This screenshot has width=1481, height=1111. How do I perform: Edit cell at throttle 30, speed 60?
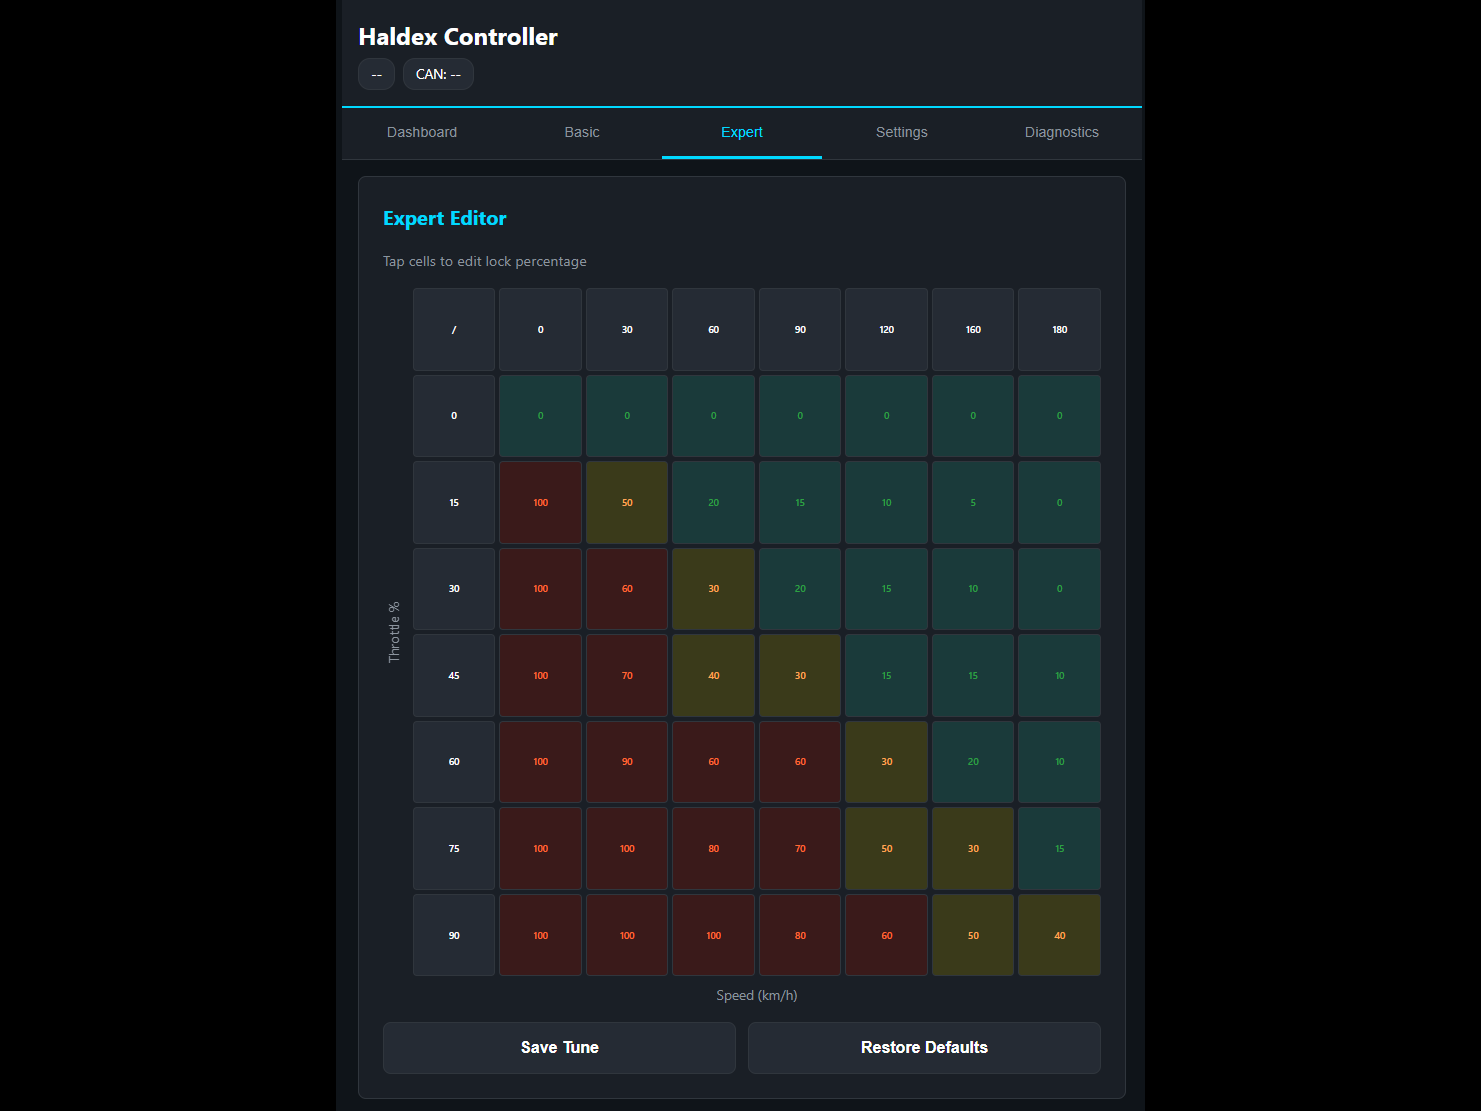(x=713, y=589)
